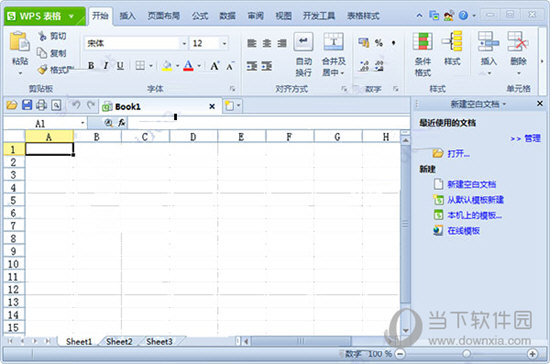This screenshot has height=364, width=550.
Task: Toggle auto wrap (自动换行)
Action: tap(303, 54)
